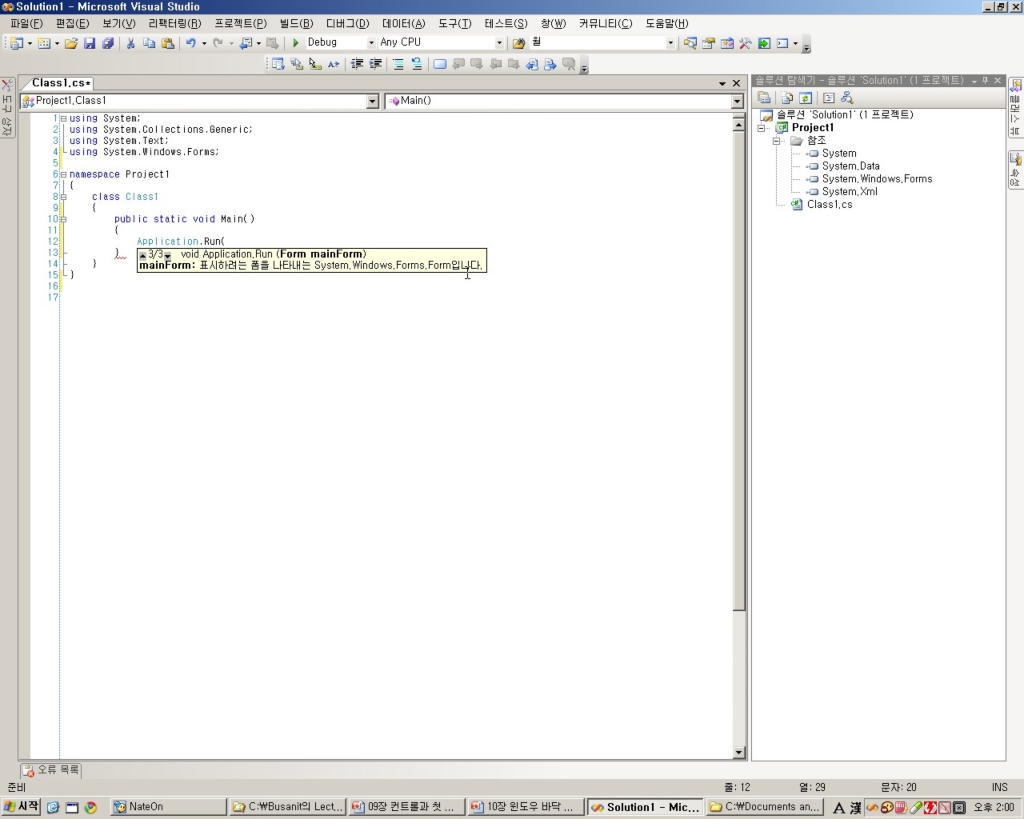Click the New Project toolbar icon
This screenshot has height=819, width=1024.
(17, 43)
